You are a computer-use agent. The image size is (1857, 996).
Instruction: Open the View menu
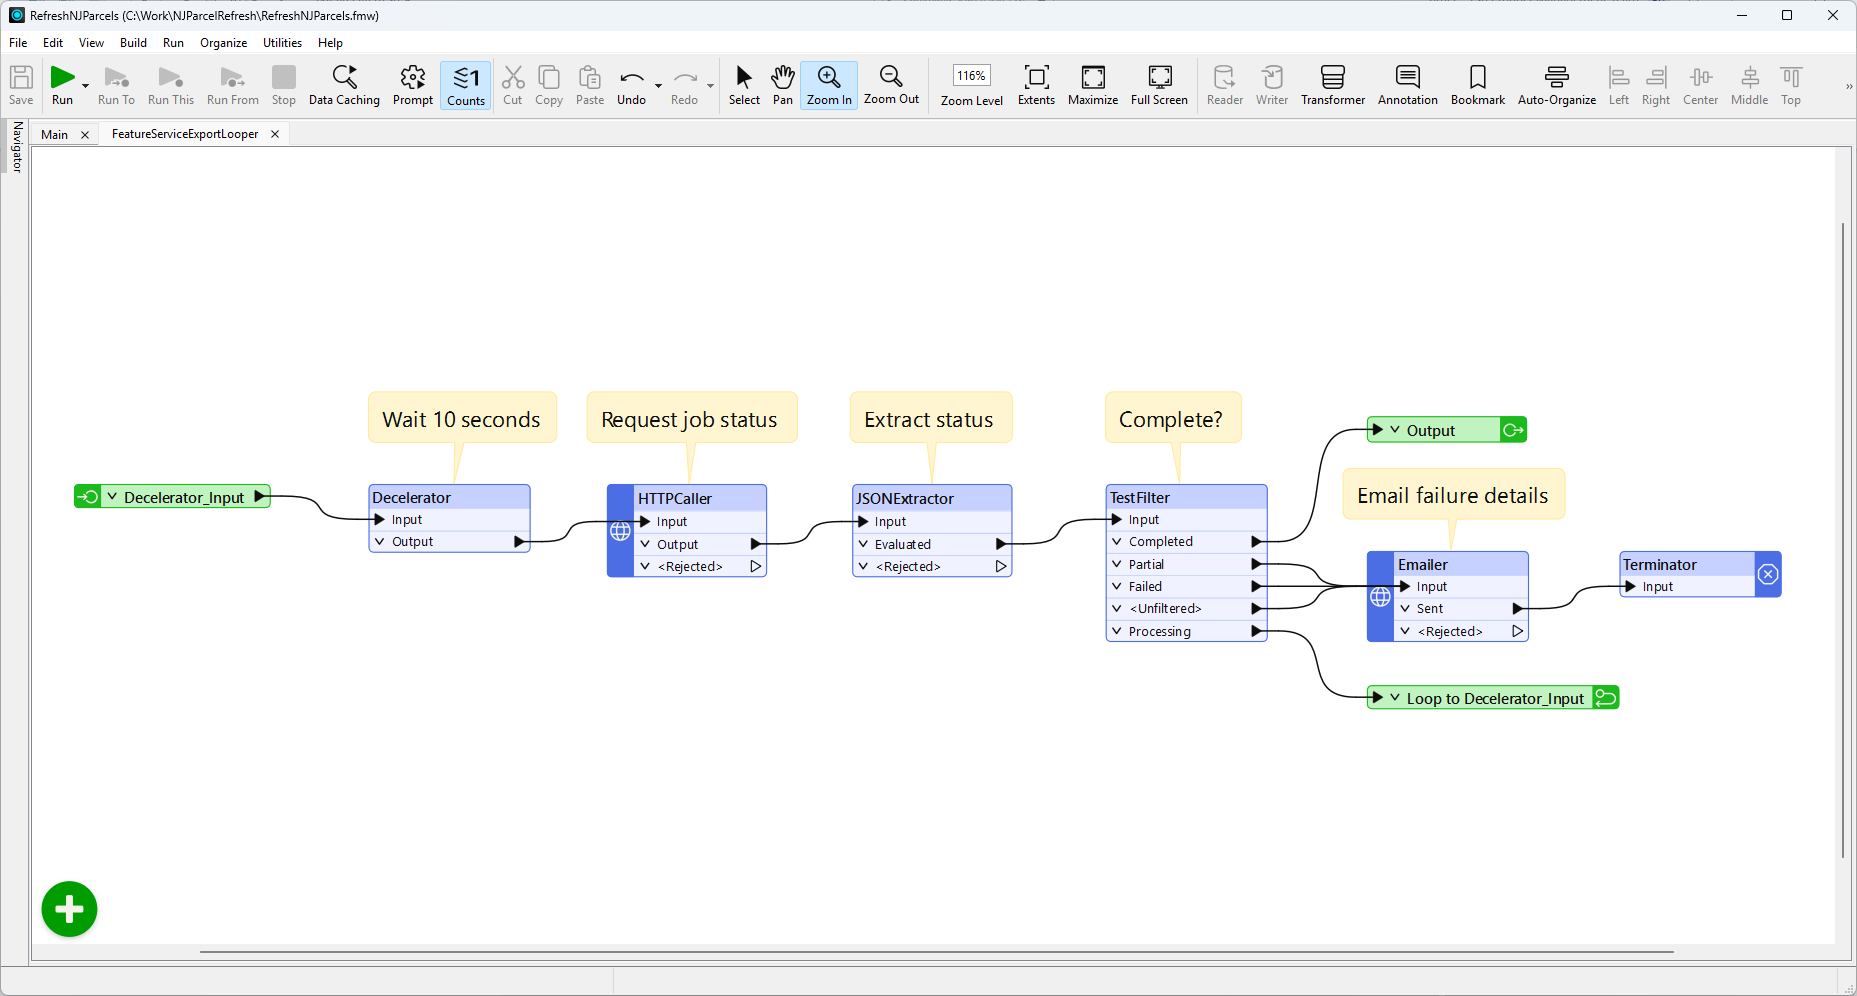(91, 43)
